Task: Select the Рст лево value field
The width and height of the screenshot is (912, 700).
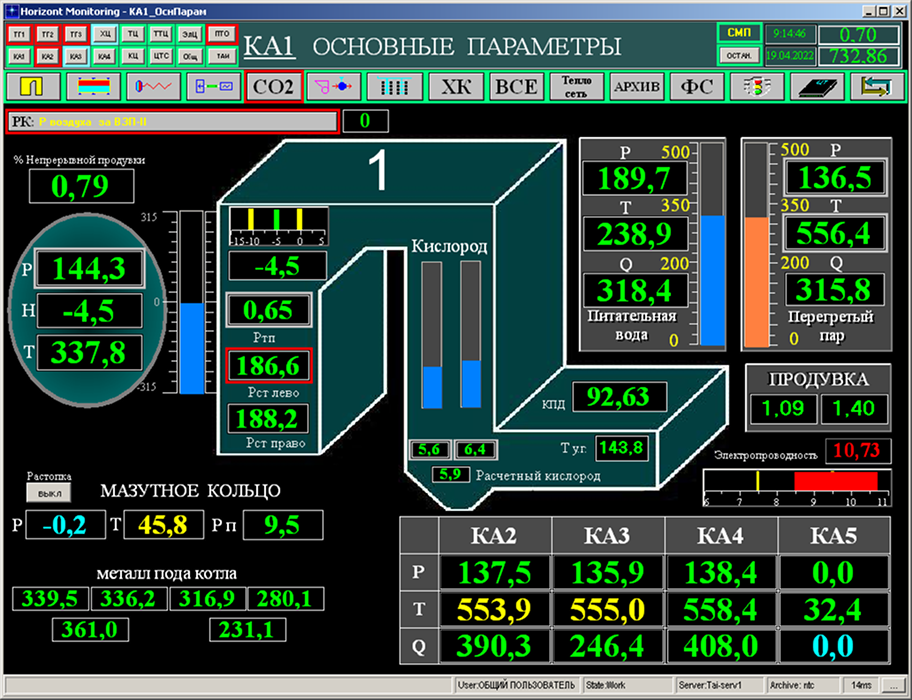Action: click(x=269, y=368)
